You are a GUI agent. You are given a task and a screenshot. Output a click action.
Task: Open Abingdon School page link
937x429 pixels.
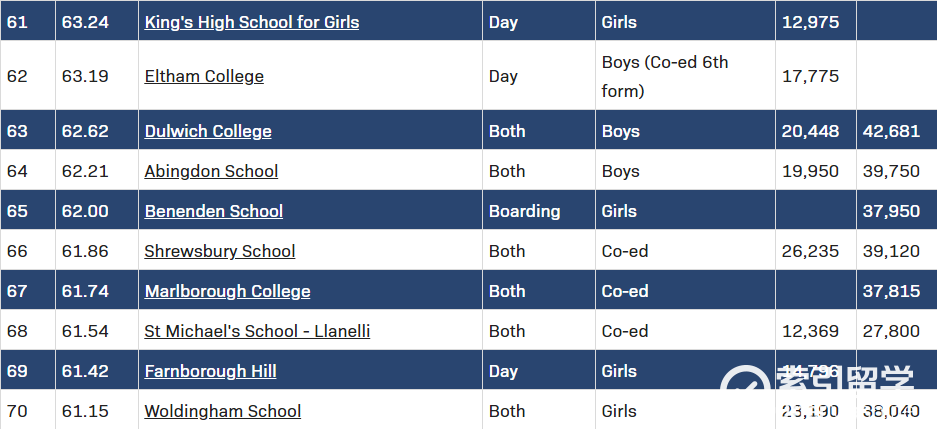211,171
